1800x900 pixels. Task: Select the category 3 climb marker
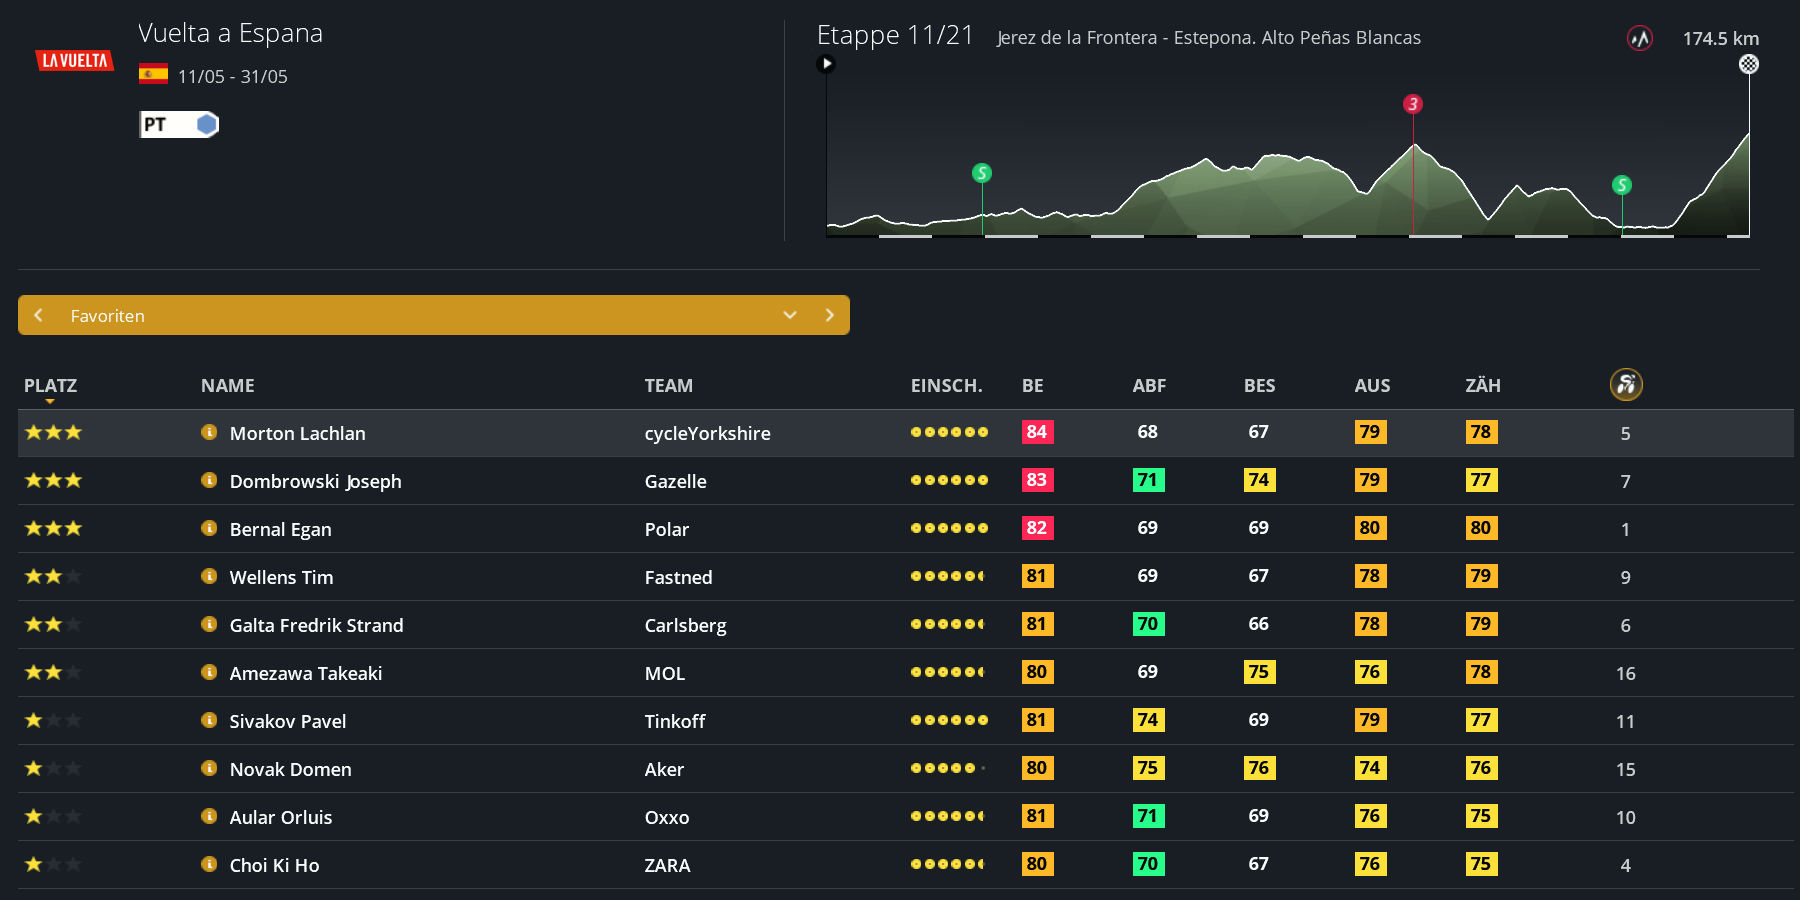coord(1412,104)
